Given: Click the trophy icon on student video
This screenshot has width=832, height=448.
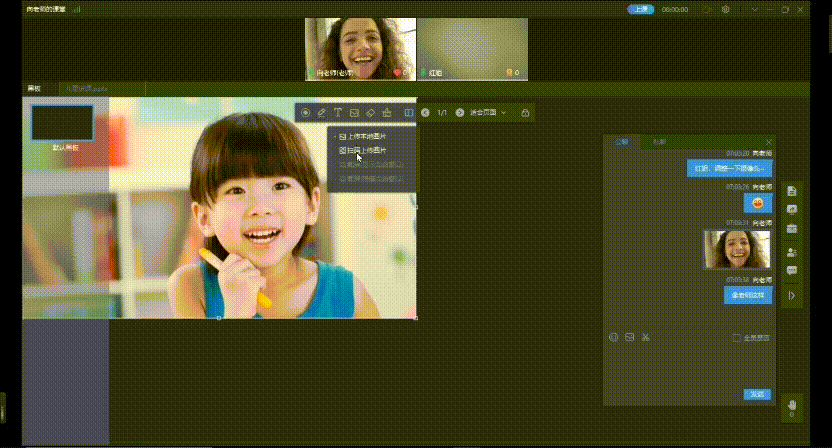Looking at the screenshot, I should tap(509, 73).
